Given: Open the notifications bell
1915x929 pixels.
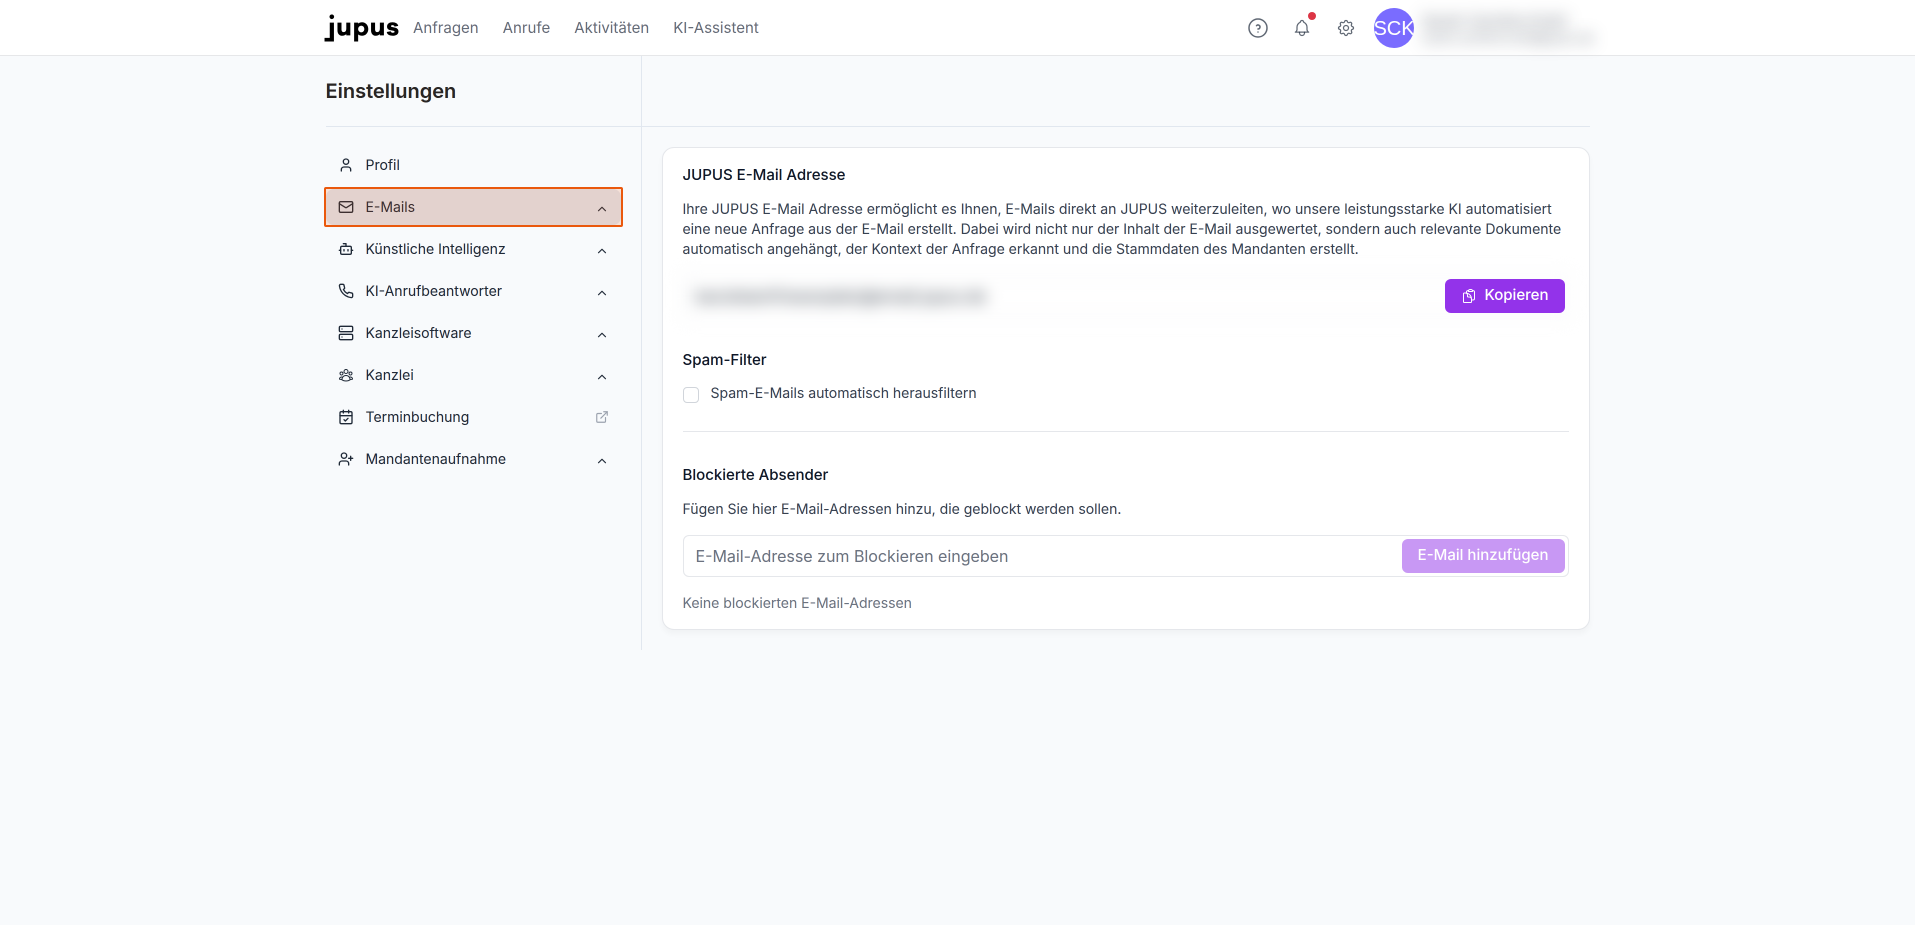Looking at the screenshot, I should tap(1302, 28).
